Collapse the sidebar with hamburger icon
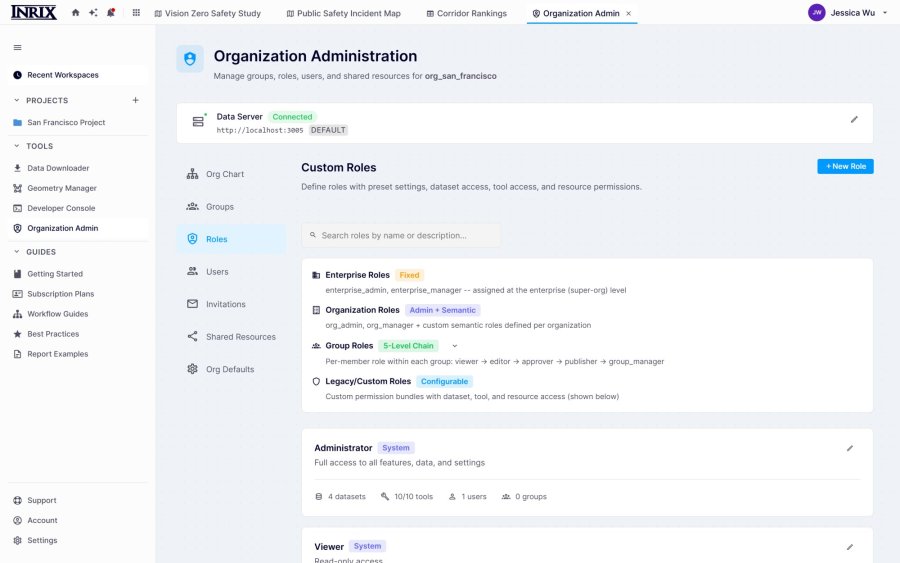This screenshot has width=900, height=563. pyautogui.click(x=17, y=48)
